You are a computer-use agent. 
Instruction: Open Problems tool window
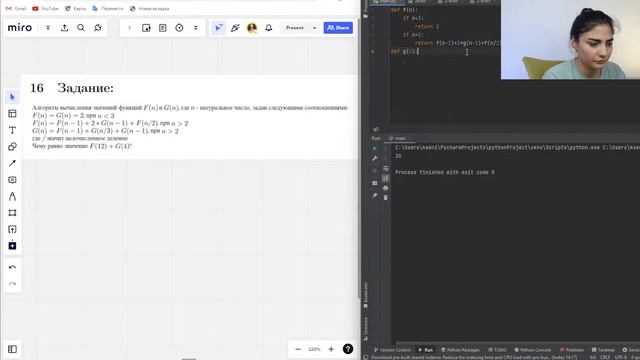pyautogui.click(x=572, y=350)
